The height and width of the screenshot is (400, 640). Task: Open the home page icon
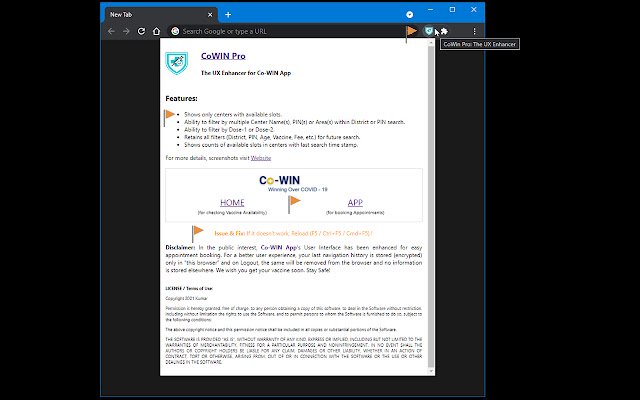[156, 31]
